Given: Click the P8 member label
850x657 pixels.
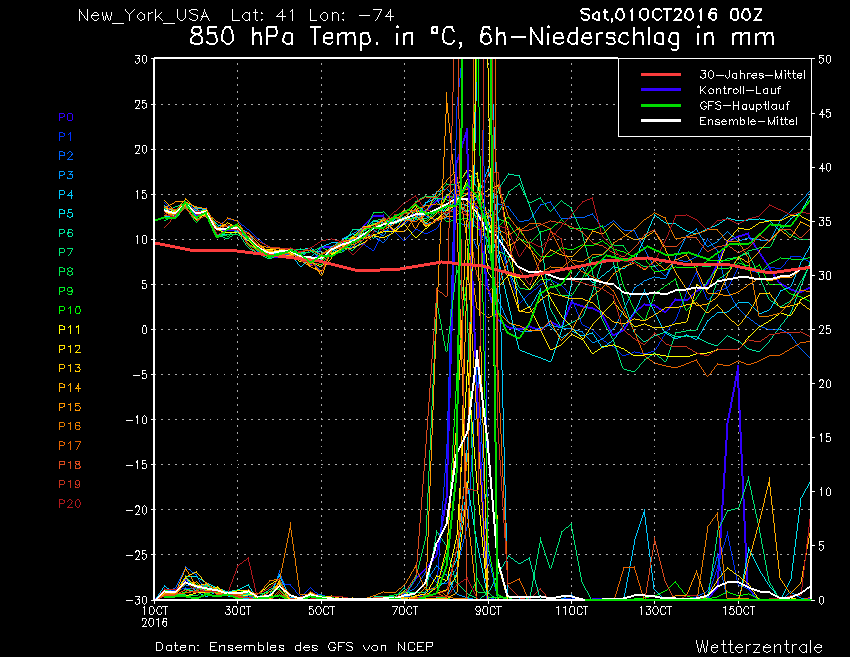Looking at the screenshot, I should pyautogui.click(x=66, y=272).
